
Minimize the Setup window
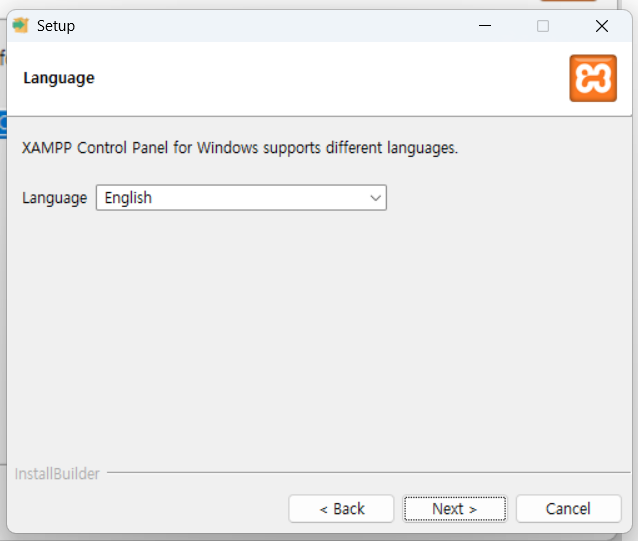pyautogui.click(x=485, y=26)
